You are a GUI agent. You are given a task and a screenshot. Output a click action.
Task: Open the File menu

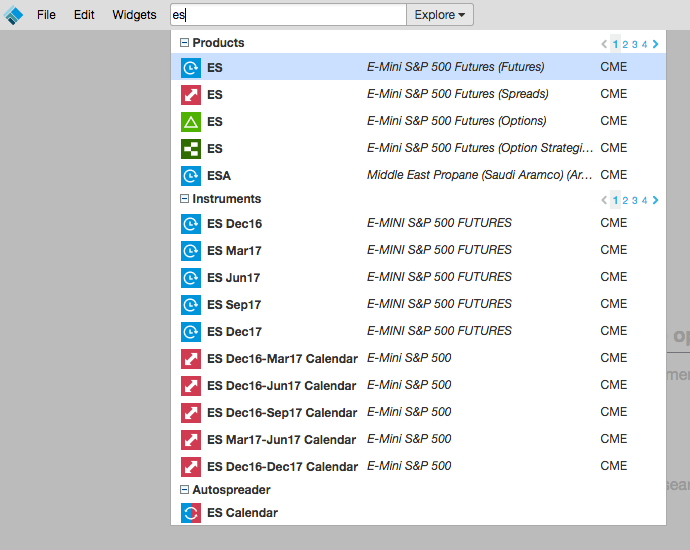(46, 15)
